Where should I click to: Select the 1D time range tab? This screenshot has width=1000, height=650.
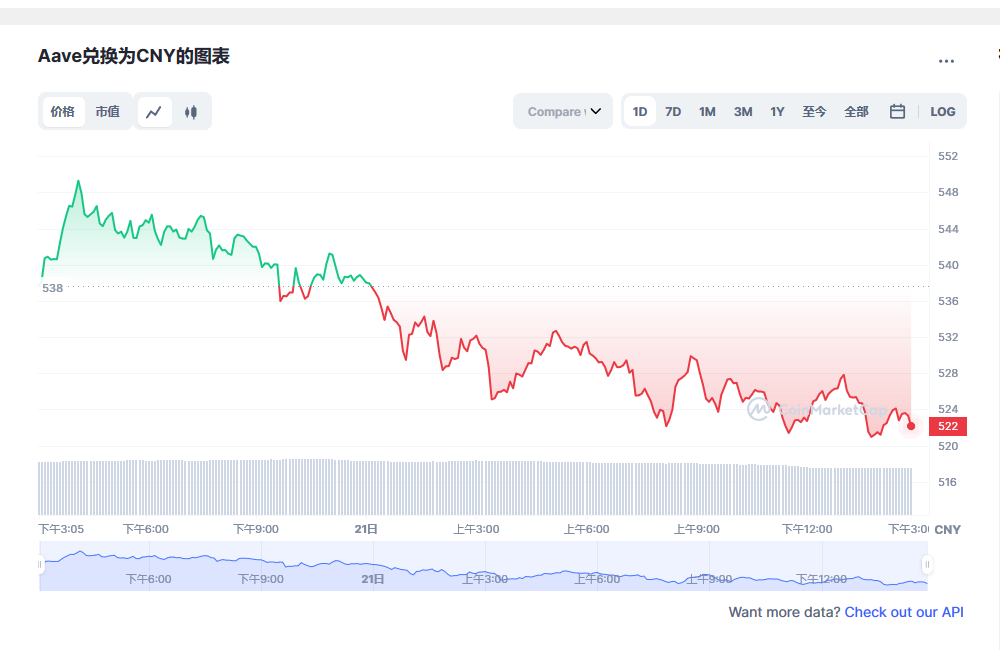click(x=640, y=112)
